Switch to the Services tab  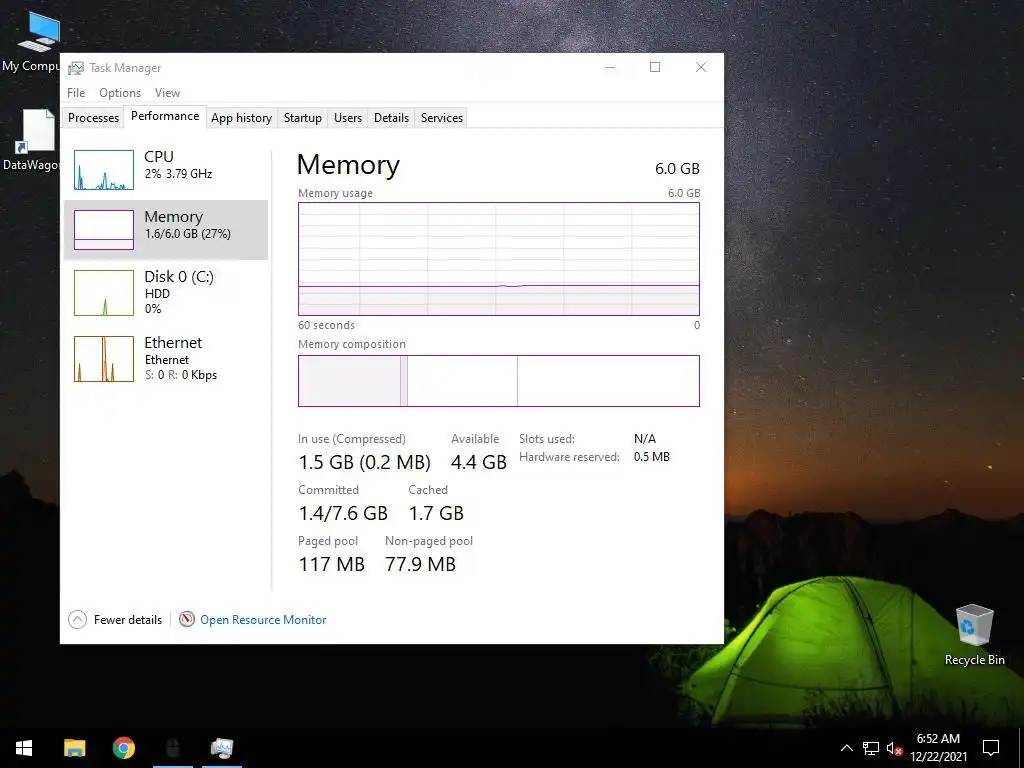[x=441, y=118]
